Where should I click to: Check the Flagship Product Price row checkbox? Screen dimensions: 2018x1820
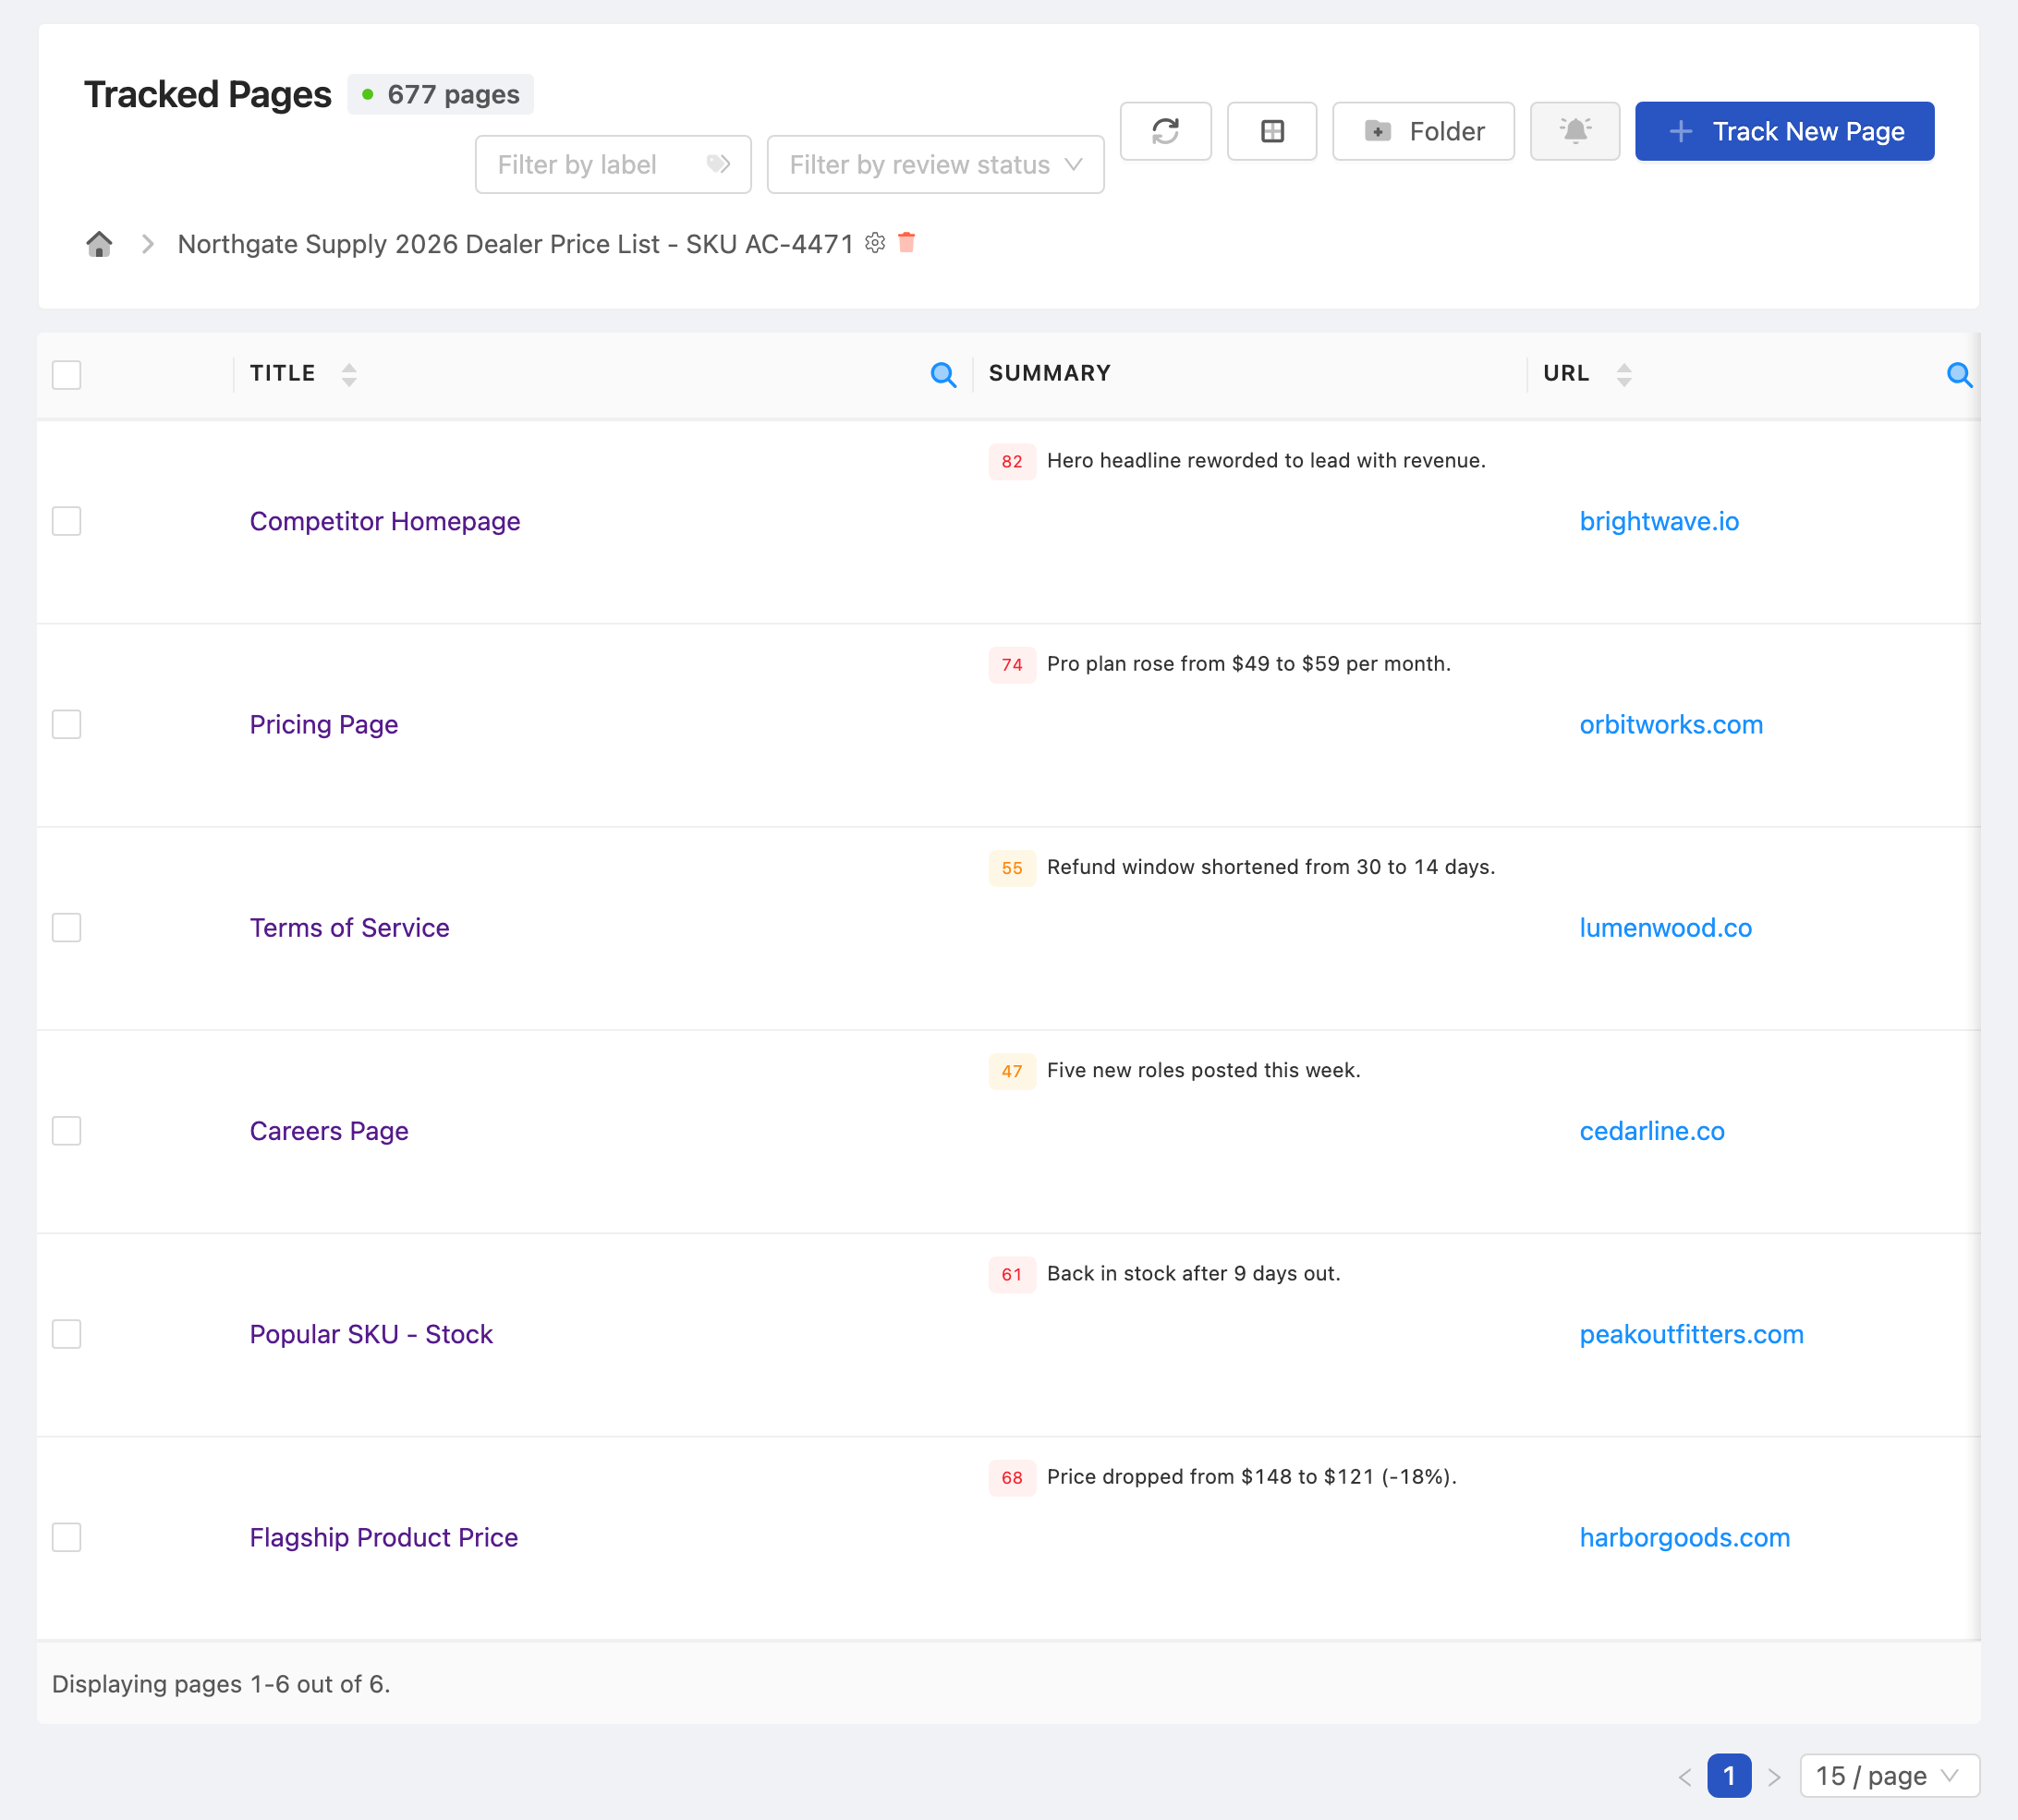pos(66,1537)
